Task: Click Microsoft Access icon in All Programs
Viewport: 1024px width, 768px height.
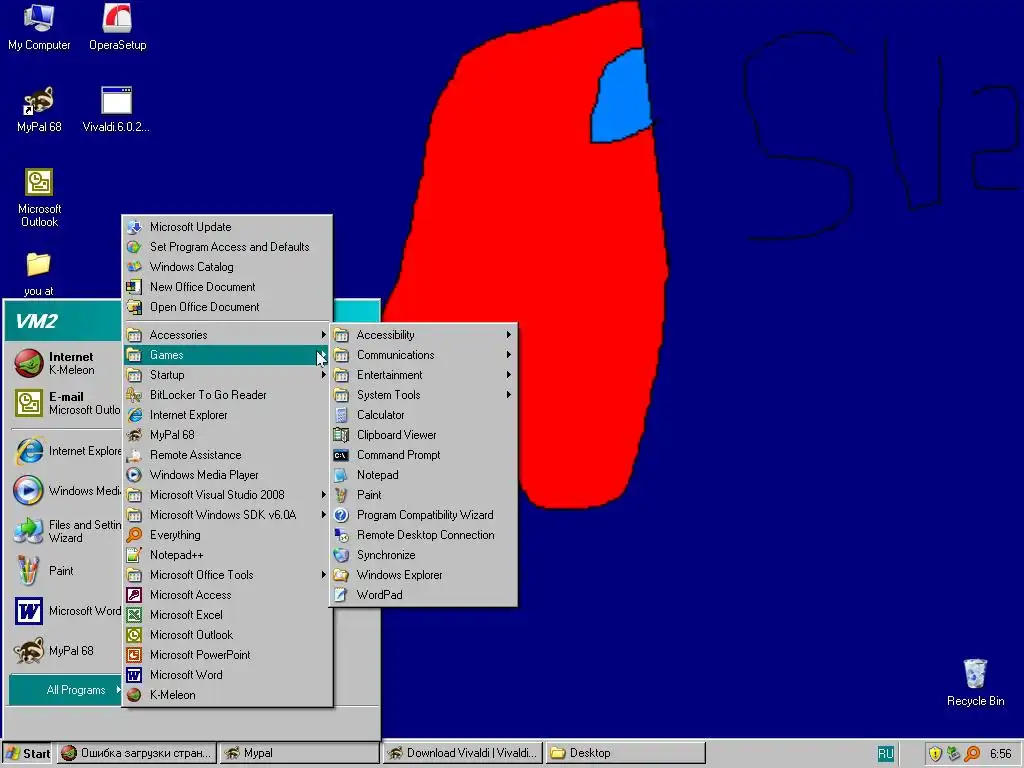Action: click(134, 595)
